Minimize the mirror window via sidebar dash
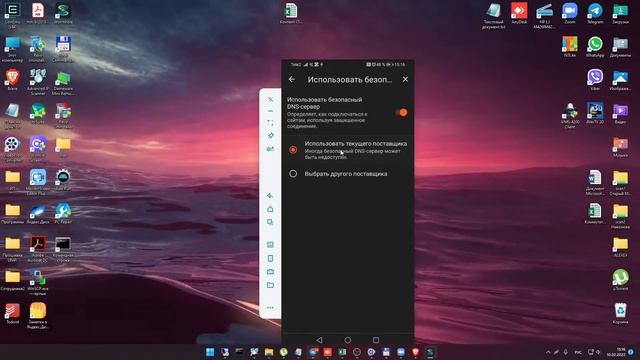The width and height of the screenshot is (640, 360). (x=270, y=111)
